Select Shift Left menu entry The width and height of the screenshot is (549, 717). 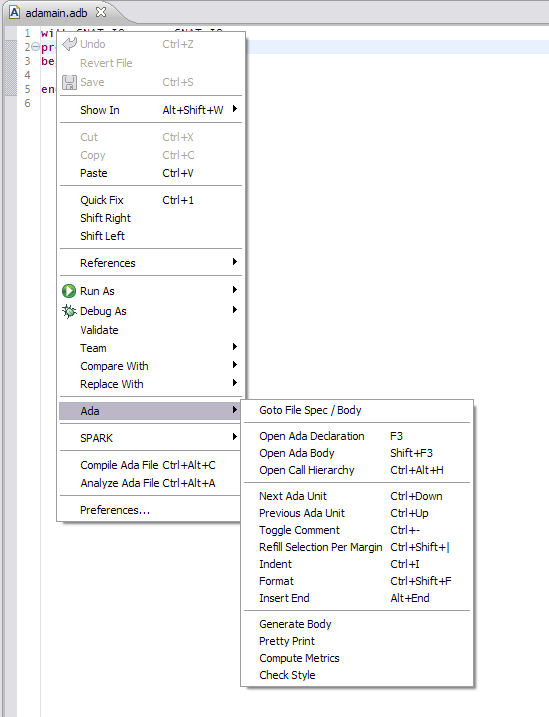click(x=151, y=236)
